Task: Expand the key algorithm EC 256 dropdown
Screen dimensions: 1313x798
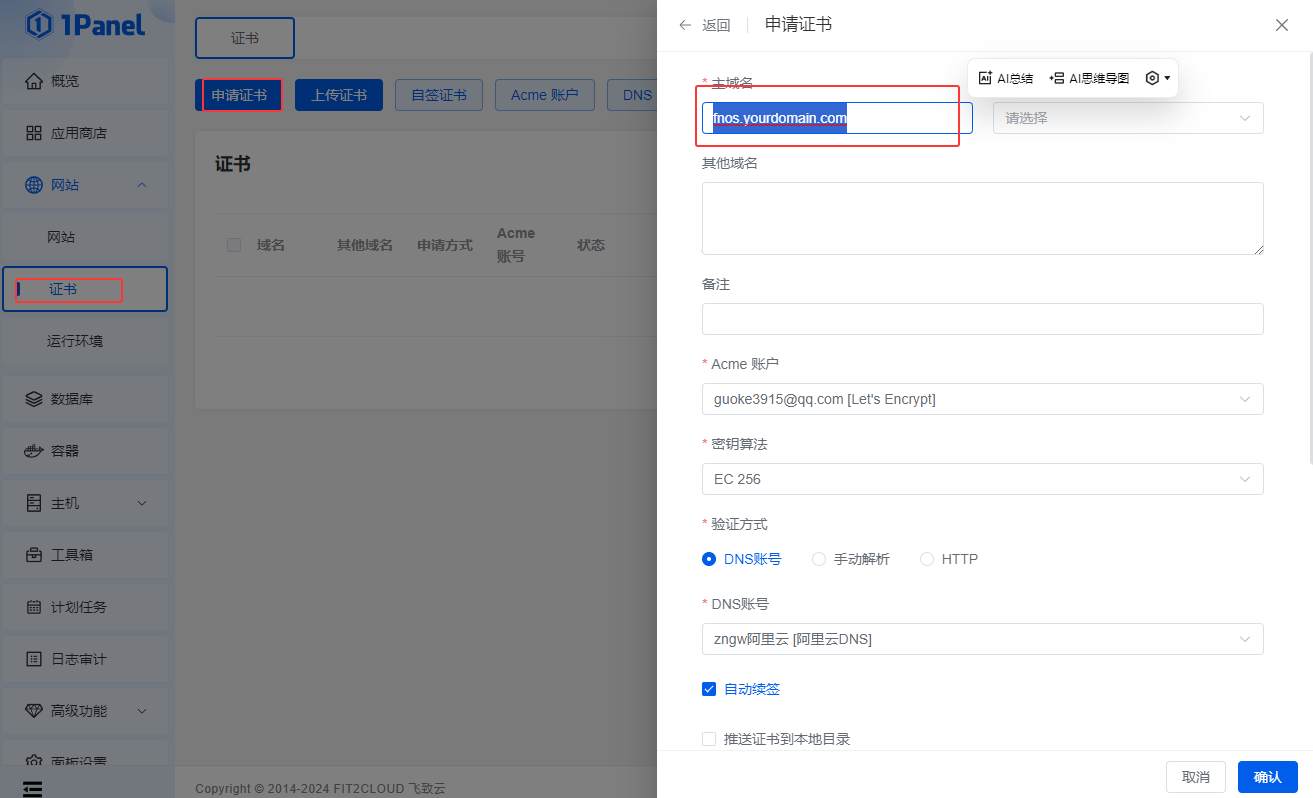Action: pos(982,479)
